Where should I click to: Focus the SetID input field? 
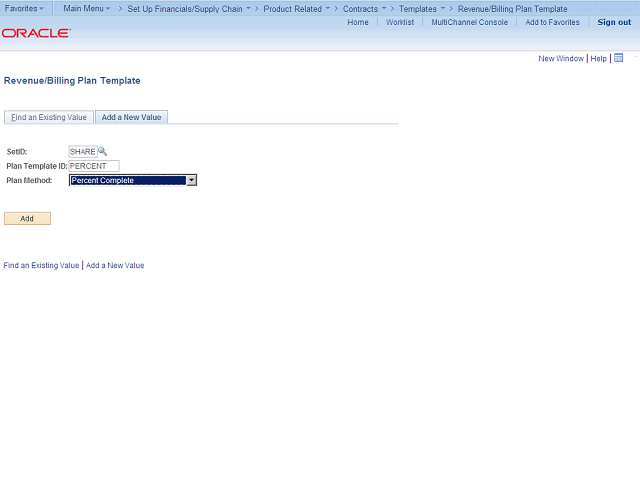[x=83, y=151]
